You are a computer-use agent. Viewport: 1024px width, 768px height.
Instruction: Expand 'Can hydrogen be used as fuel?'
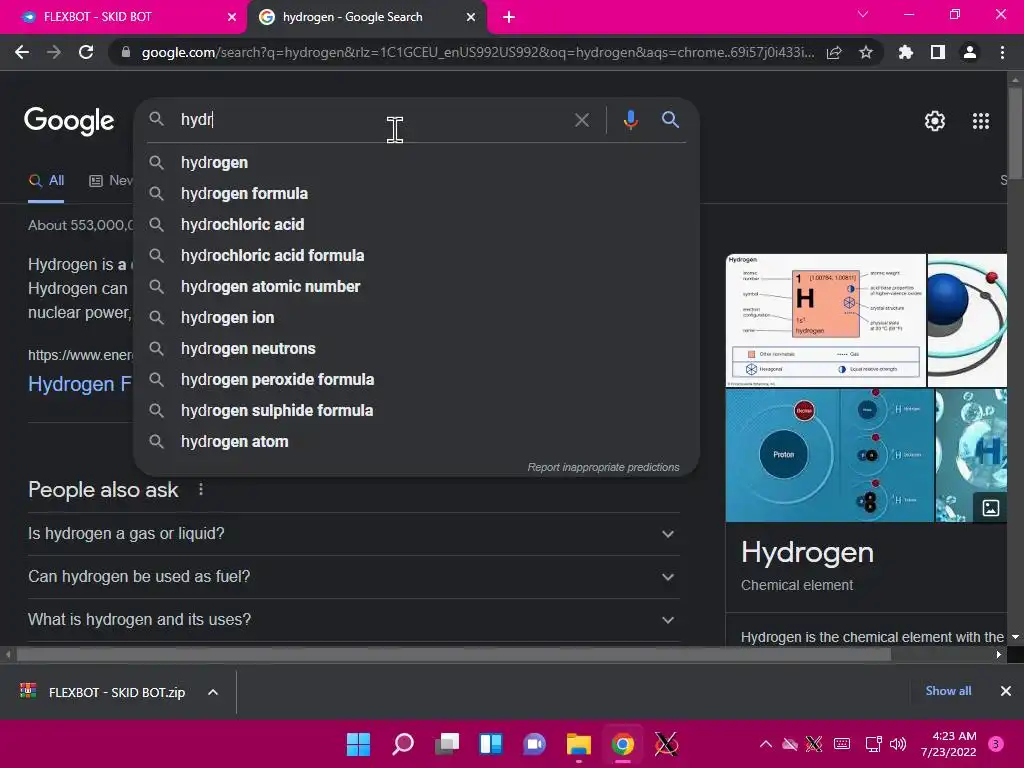(x=353, y=577)
